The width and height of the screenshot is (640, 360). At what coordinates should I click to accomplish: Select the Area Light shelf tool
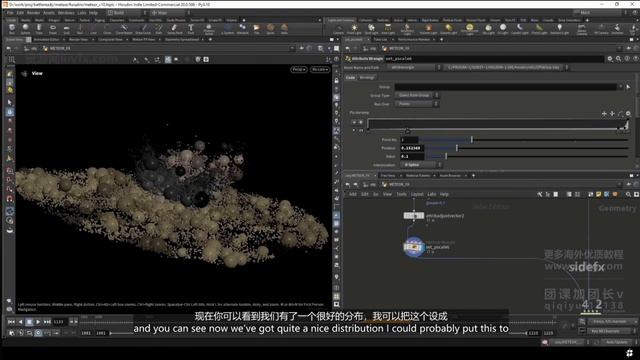pyautogui.click(x=388, y=29)
